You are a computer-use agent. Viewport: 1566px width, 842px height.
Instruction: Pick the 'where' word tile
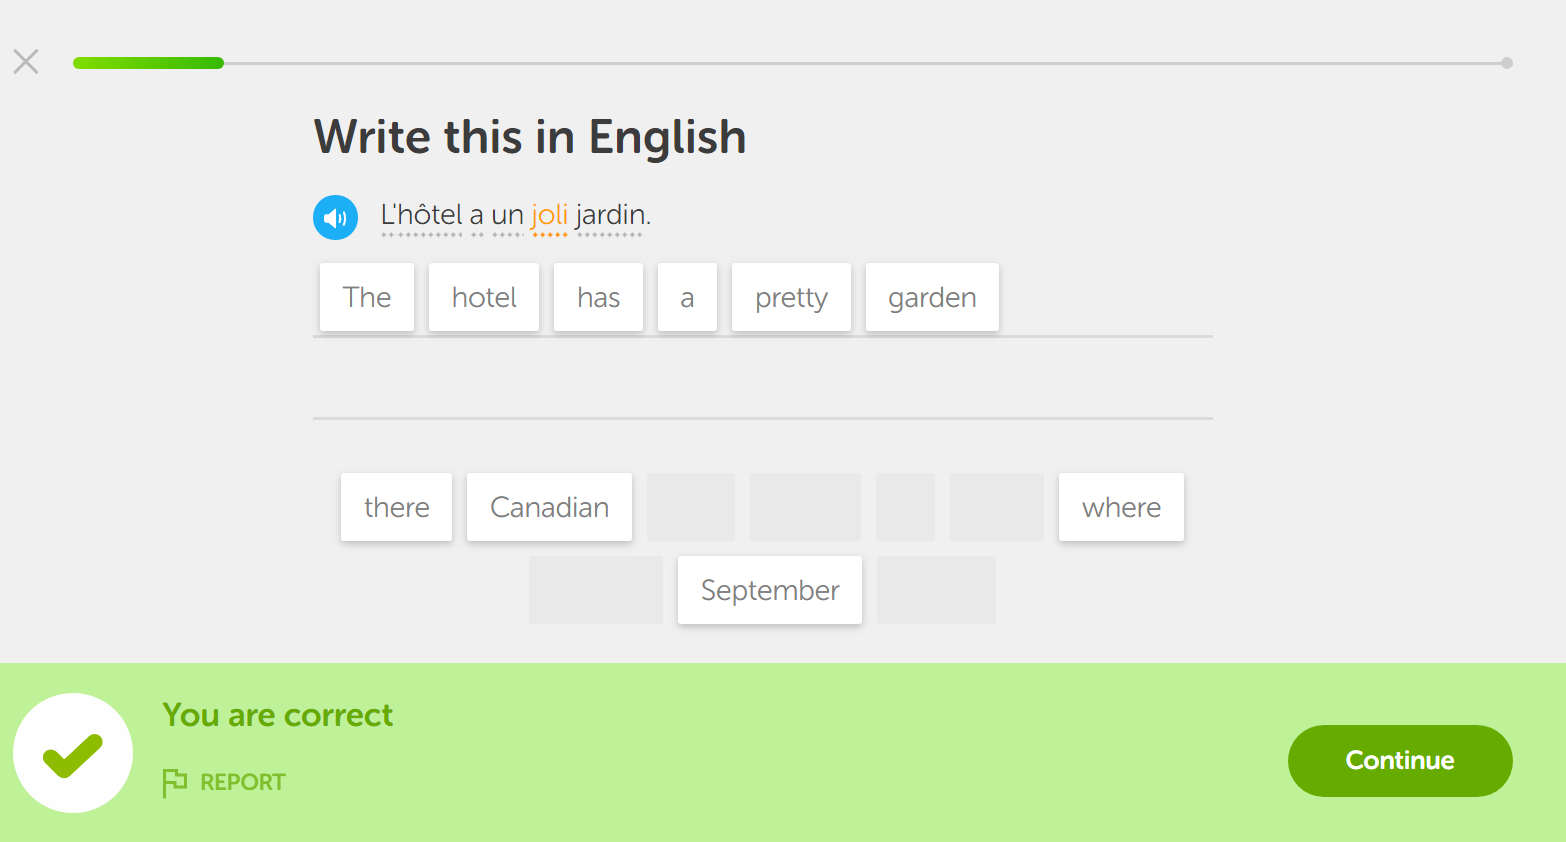tap(1121, 507)
